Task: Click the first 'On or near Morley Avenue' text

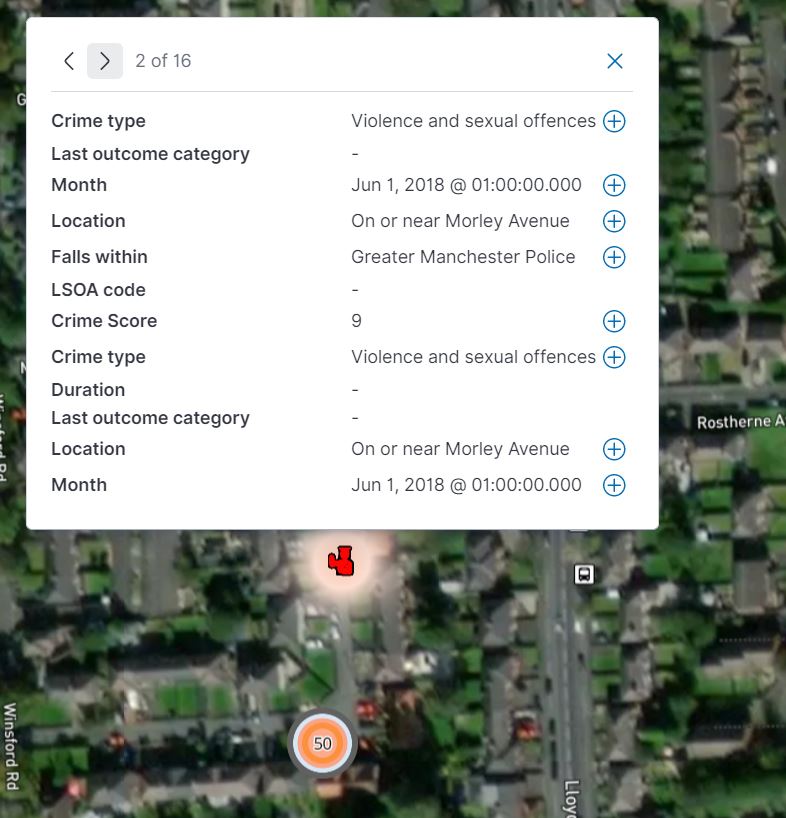Action: [x=460, y=221]
